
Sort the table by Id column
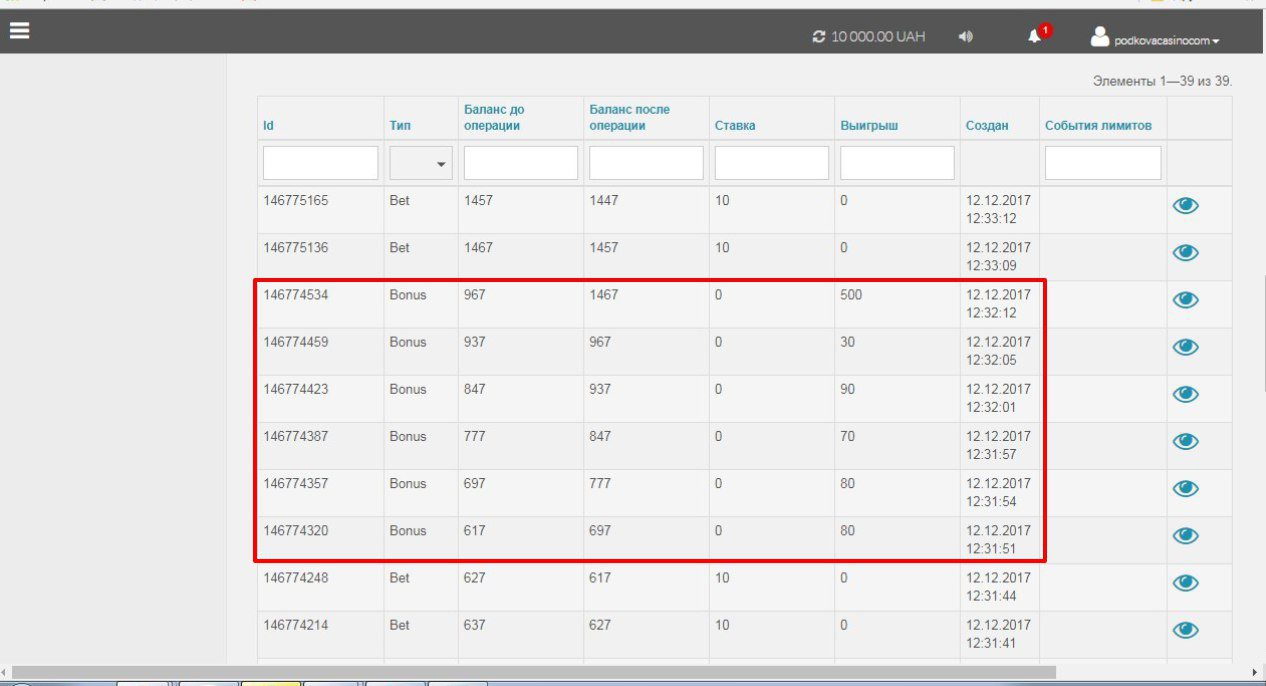[x=269, y=126]
